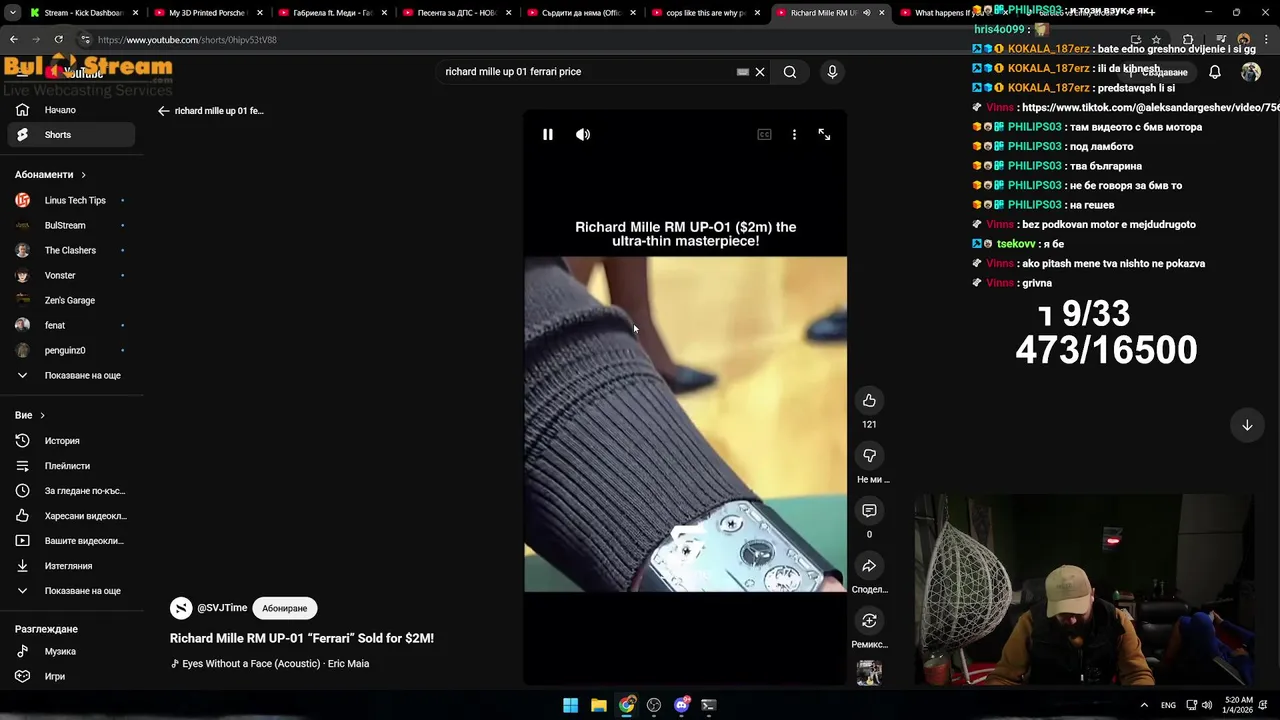The height and width of the screenshot is (720, 1280).
Task: Open The Clashers channel subscription
Action: tap(70, 250)
